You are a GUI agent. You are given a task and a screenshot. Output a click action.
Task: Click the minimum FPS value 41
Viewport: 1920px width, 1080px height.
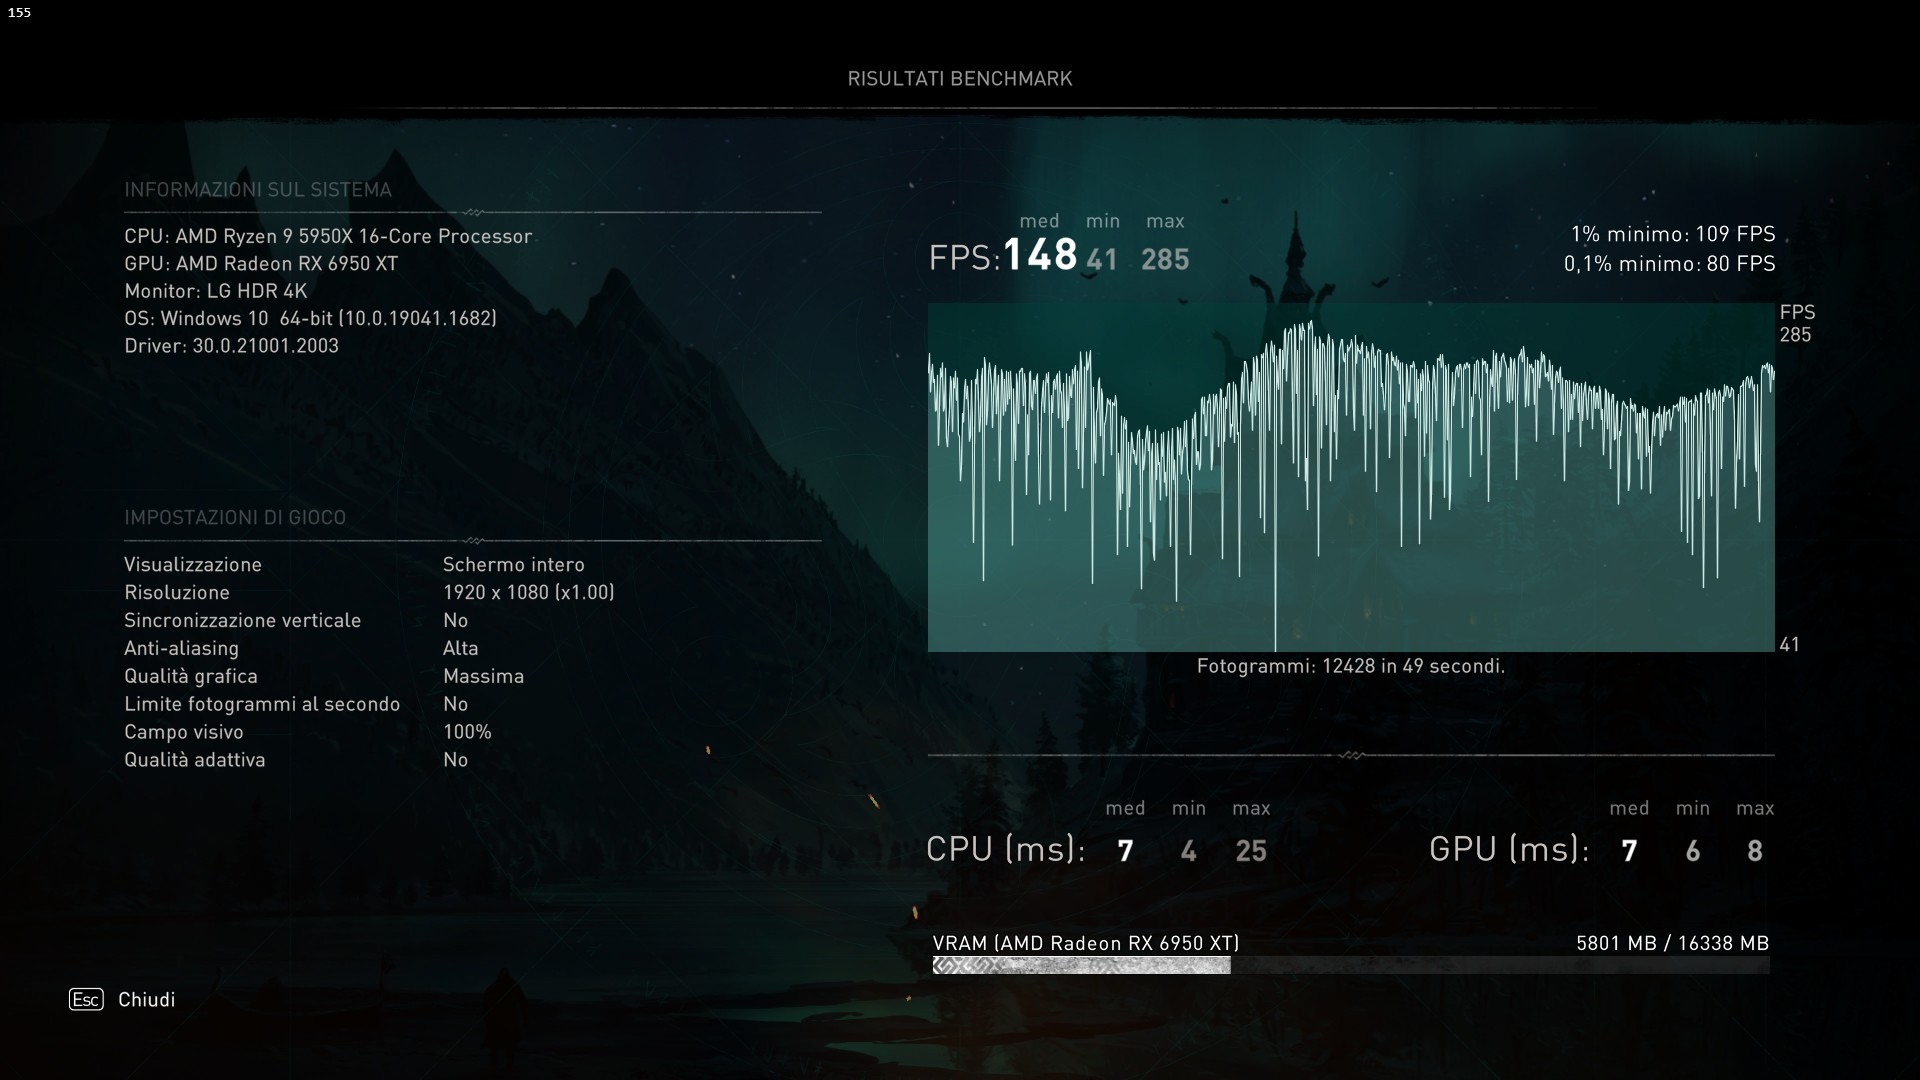pos(1102,260)
